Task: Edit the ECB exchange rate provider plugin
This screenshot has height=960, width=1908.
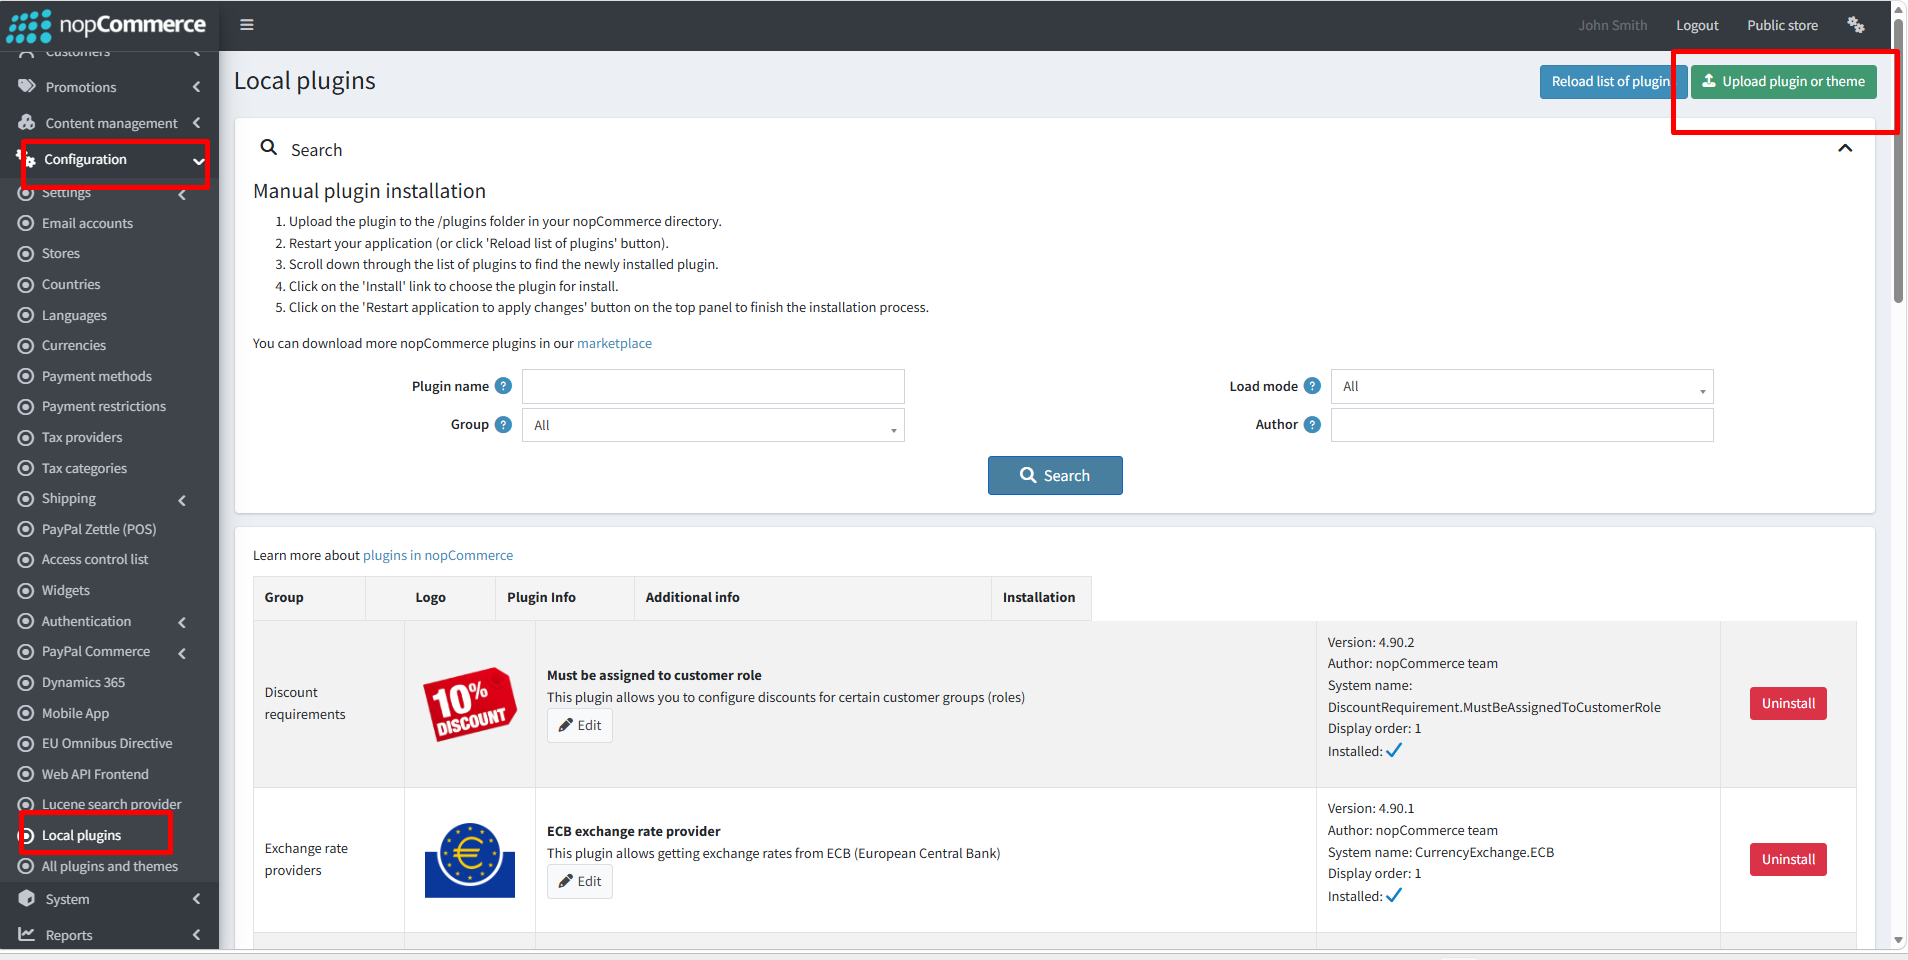Action: click(x=580, y=881)
